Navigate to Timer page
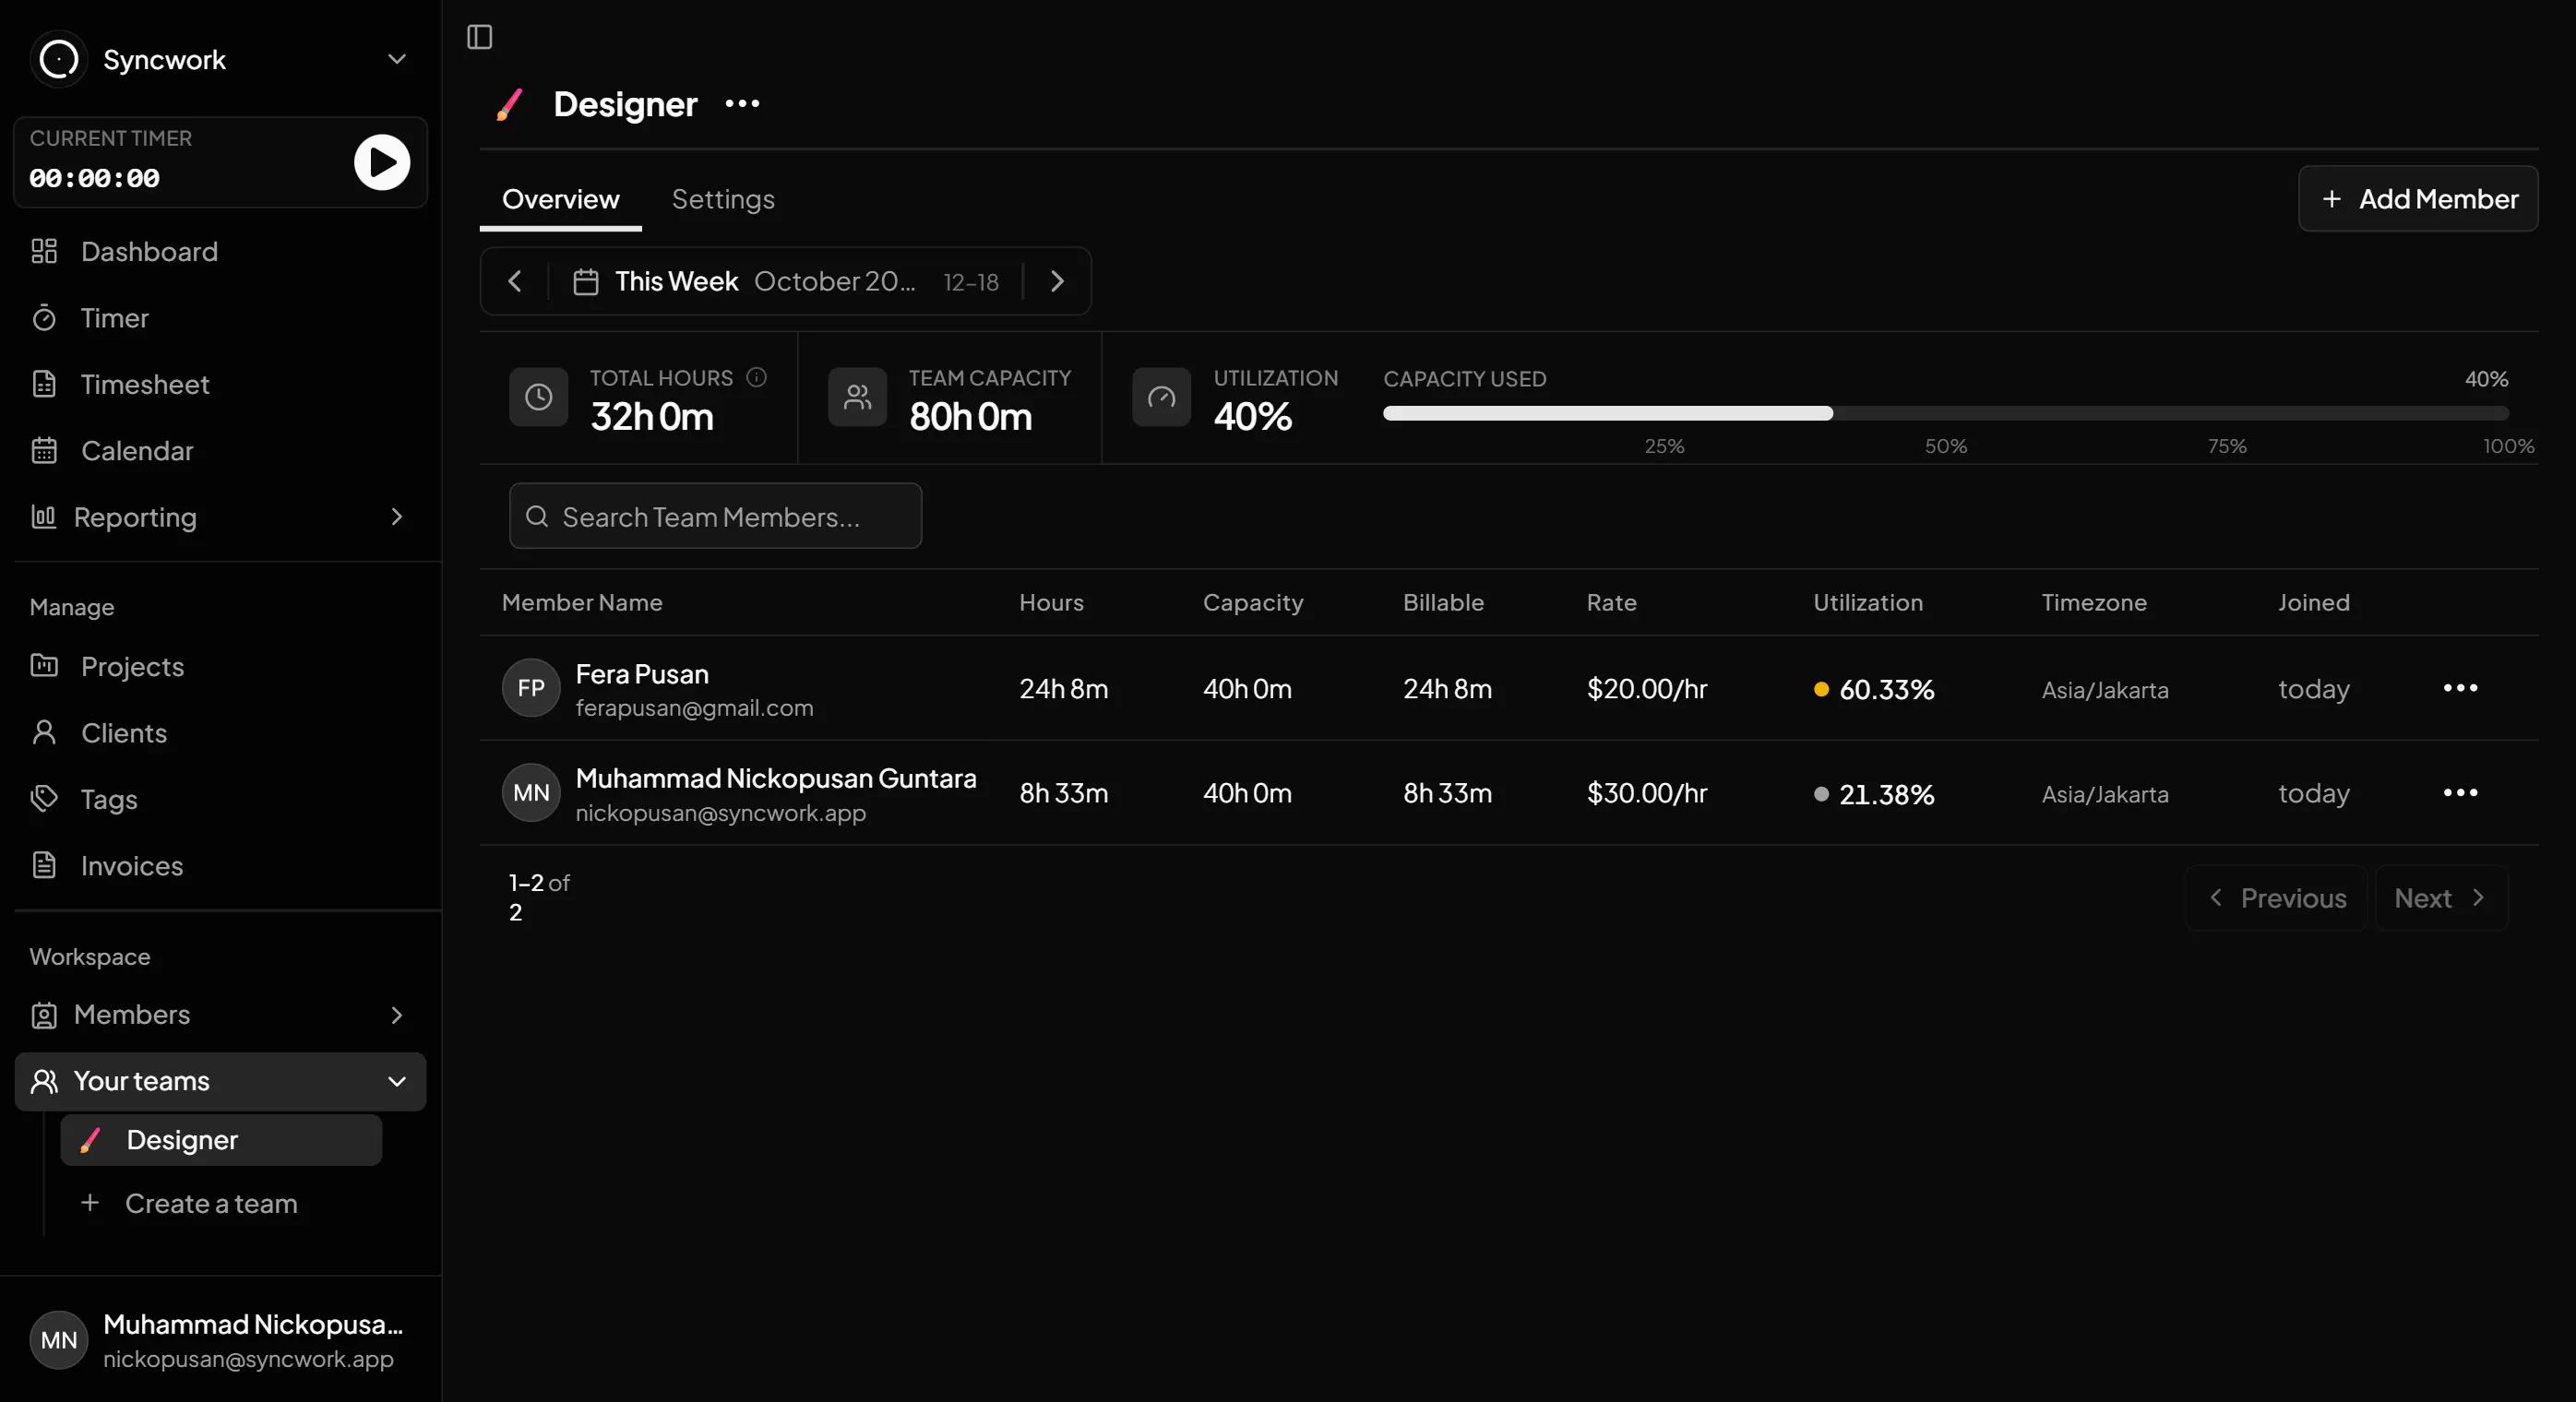 pyautogui.click(x=221, y=318)
